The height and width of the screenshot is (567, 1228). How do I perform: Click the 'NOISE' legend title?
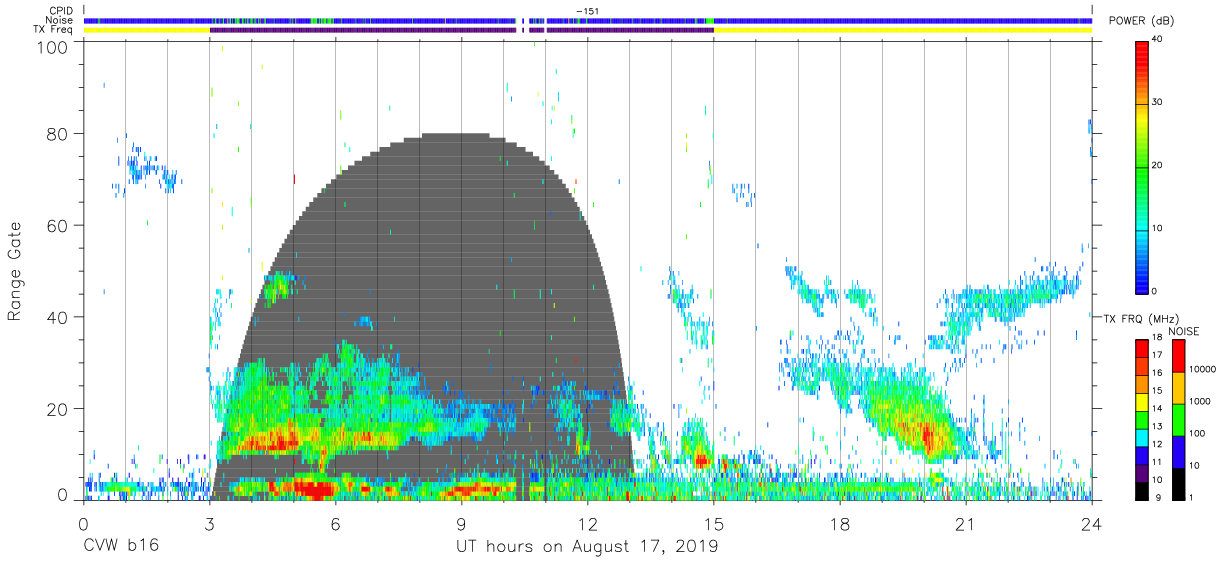(x=1186, y=331)
